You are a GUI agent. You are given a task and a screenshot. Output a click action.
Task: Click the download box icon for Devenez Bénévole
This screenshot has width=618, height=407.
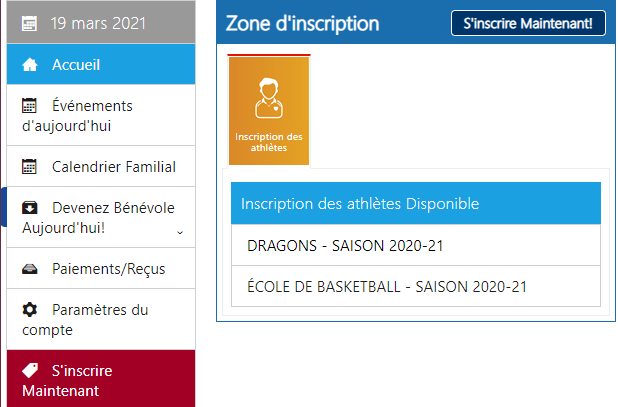click(x=30, y=208)
